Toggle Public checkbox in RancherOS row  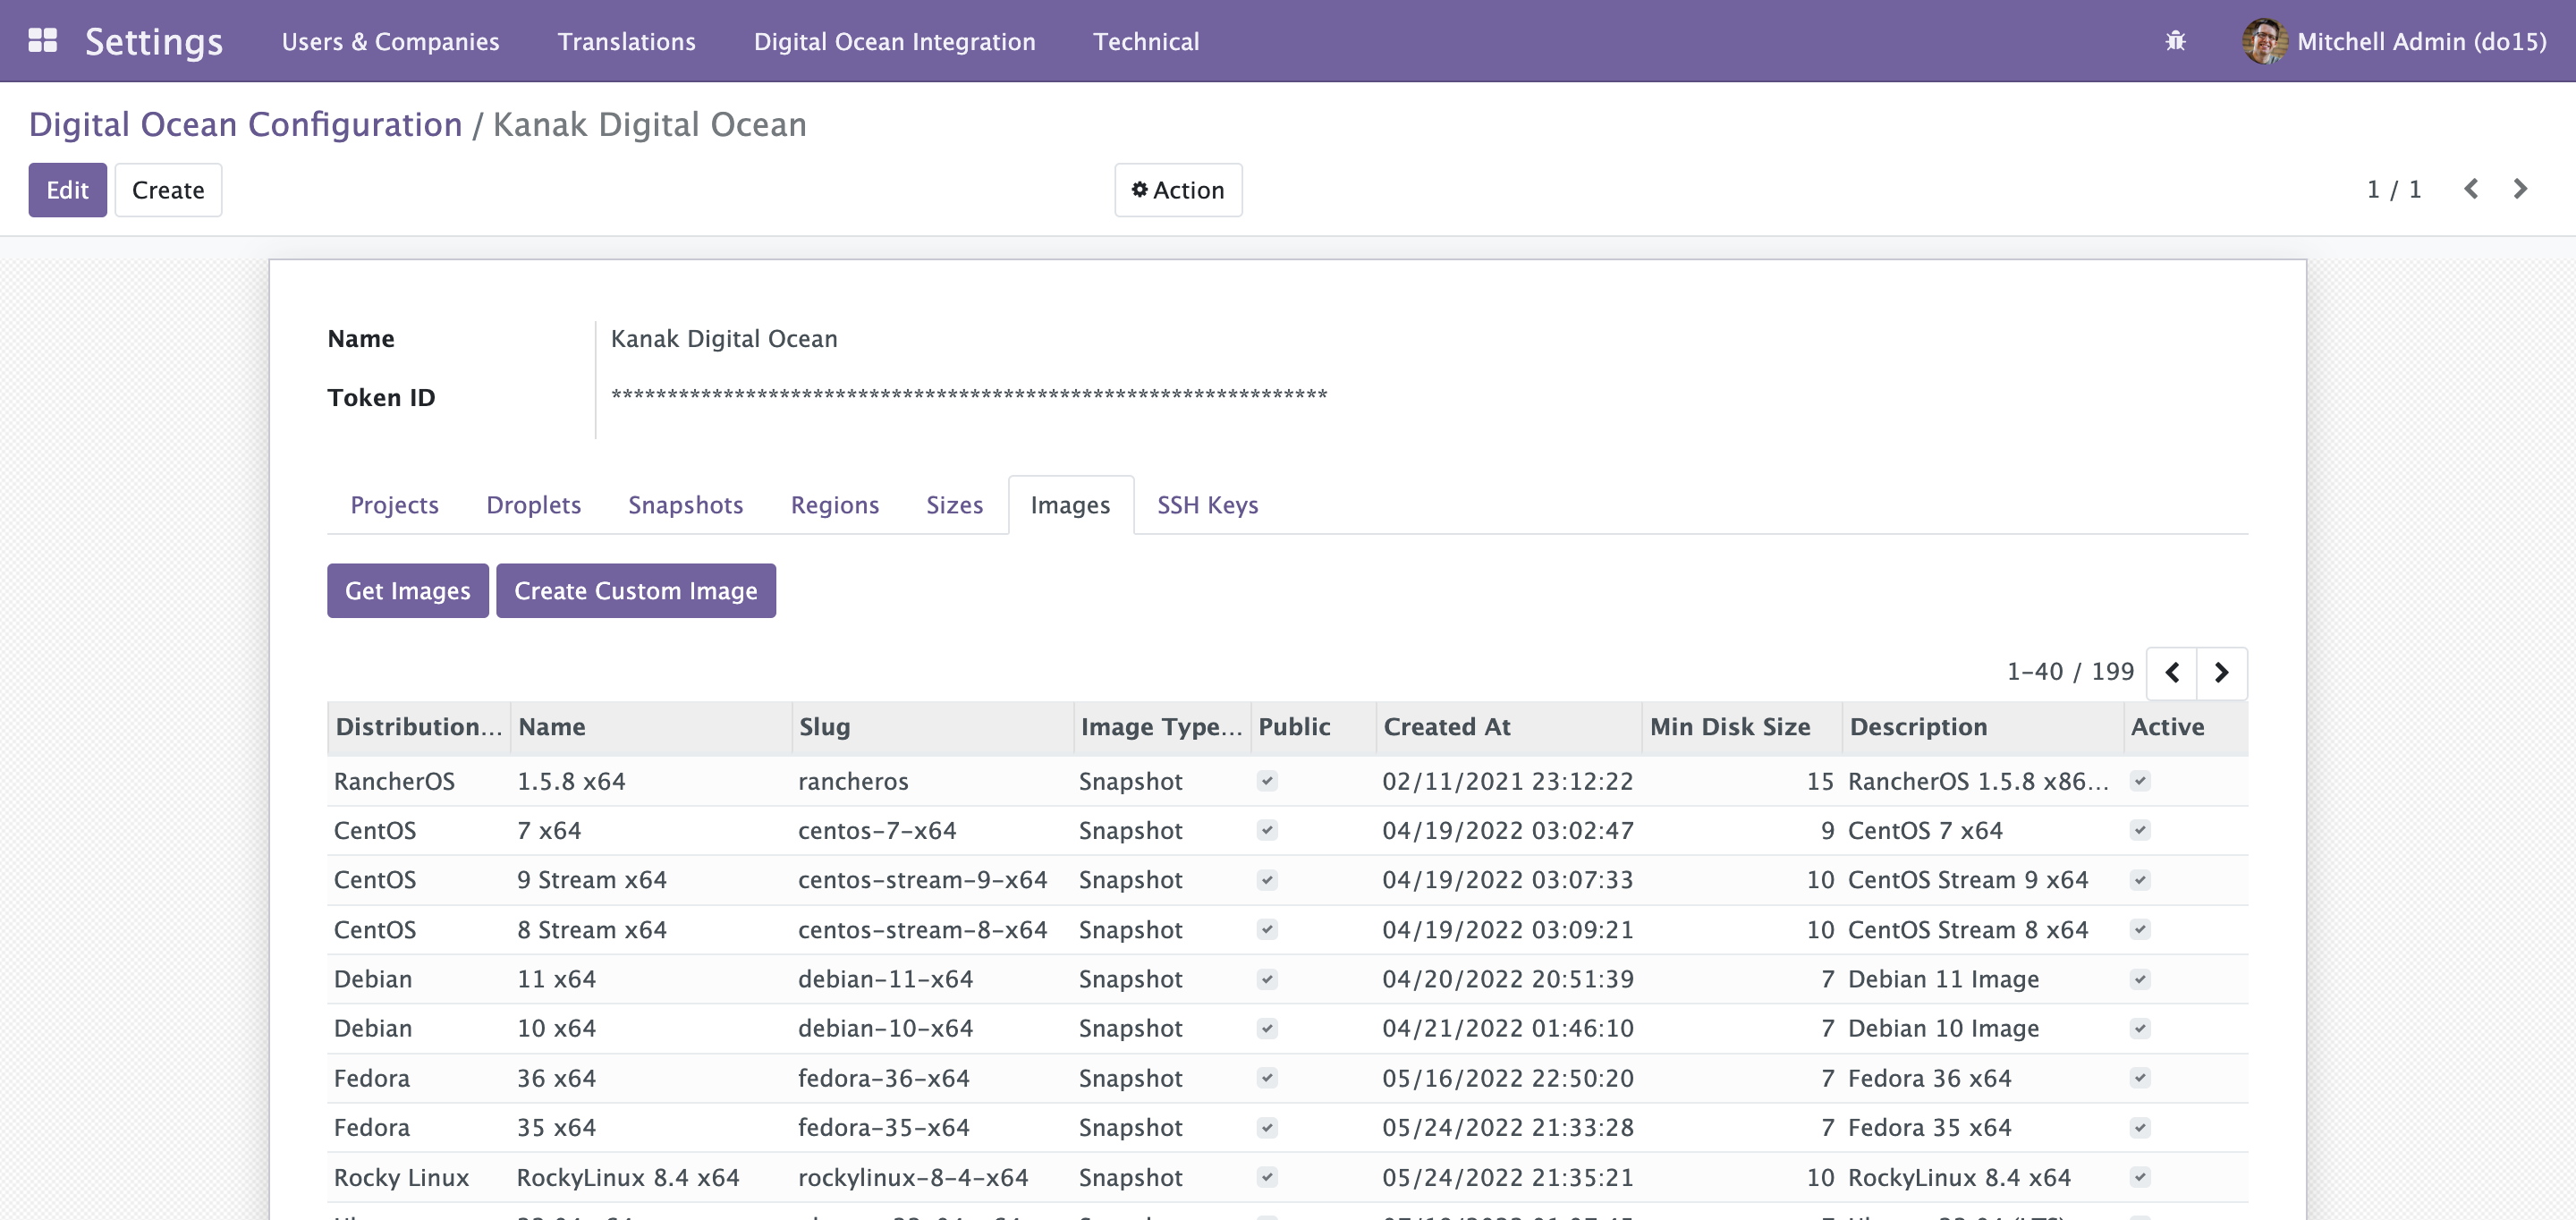1267,781
